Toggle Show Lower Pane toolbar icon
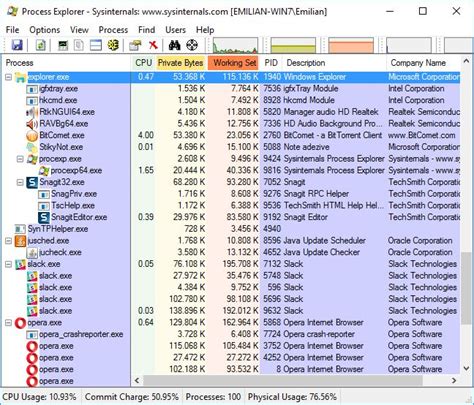The height and width of the screenshot is (405, 474). click(x=96, y=45)
